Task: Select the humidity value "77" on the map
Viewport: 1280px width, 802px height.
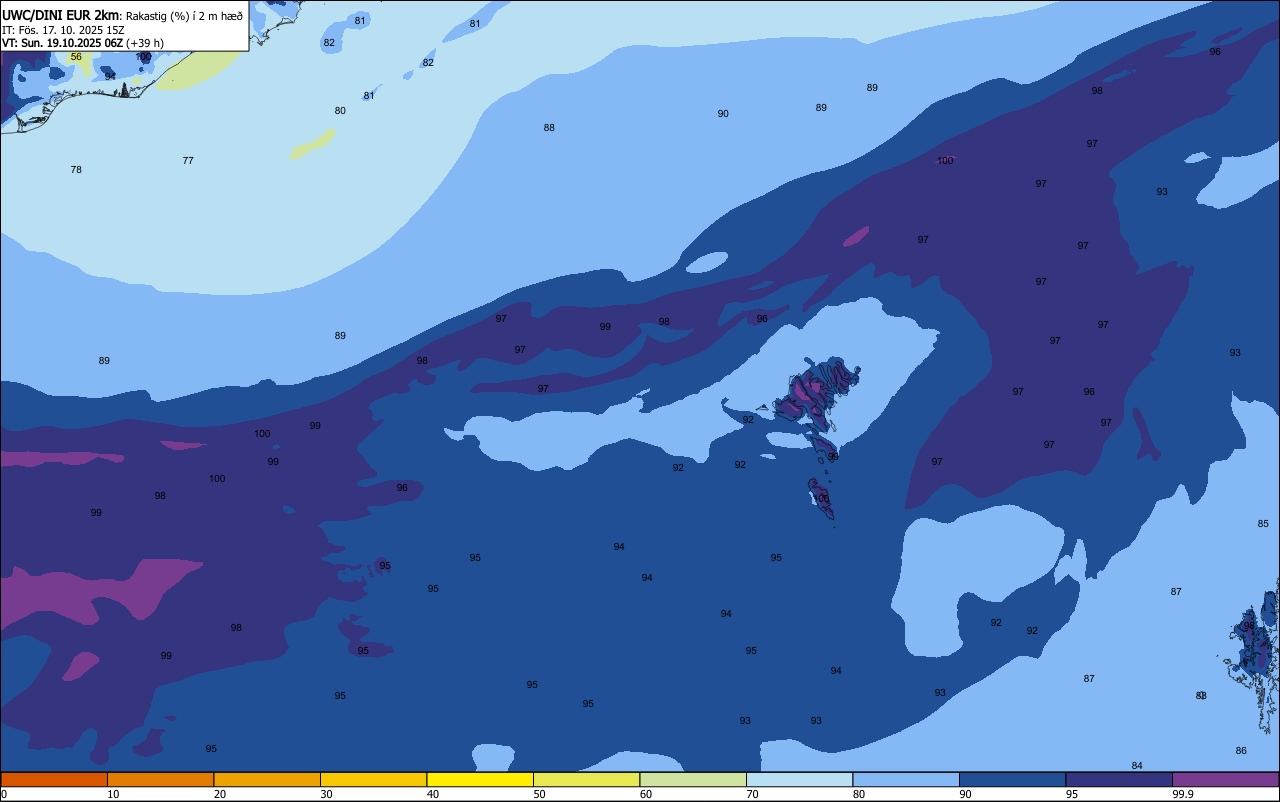Action: [x=188, y=161]
